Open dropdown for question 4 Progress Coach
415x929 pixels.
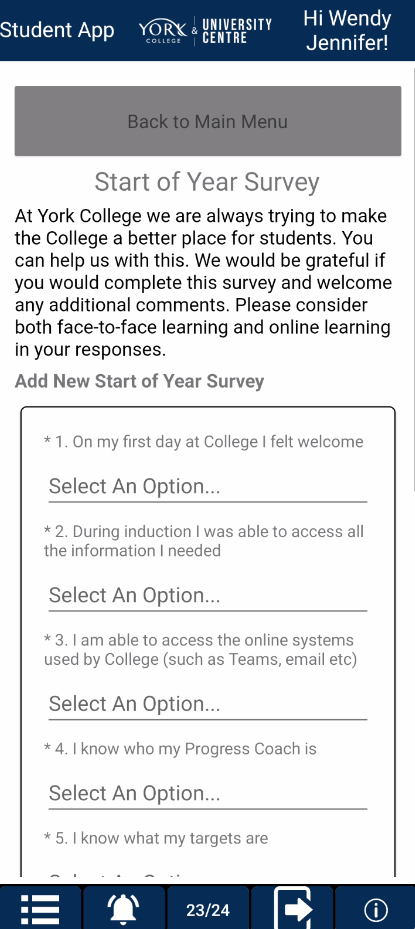pyautogui.click(x=208, y=794)
